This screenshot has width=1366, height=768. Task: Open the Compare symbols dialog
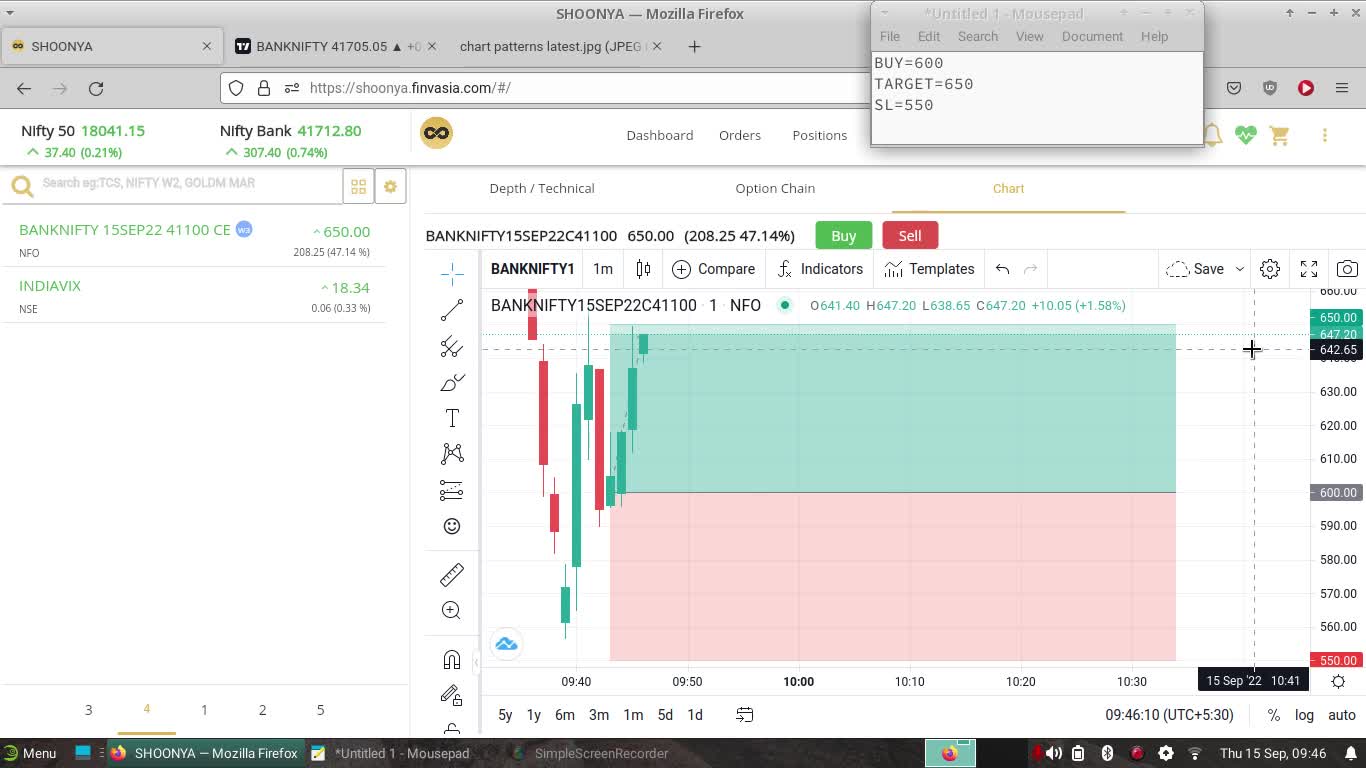click(714, 269)
